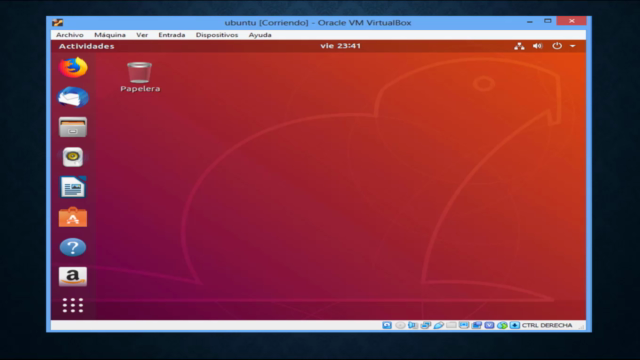Click the keyboard capture arrow icon
This screenshot has height=360, width=640.
click(515, 325)
